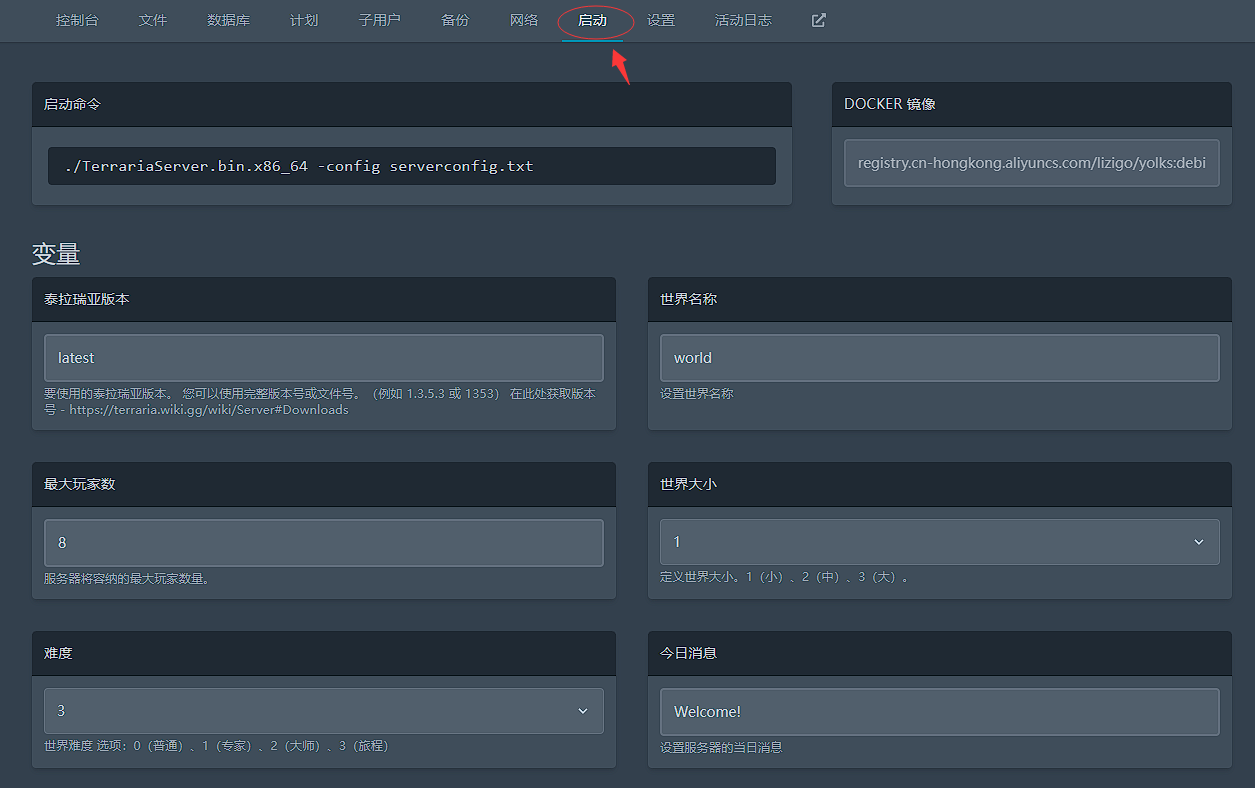The height and width of the screenshot is (788, 1255).
Task: Click the DOCKER 镜像 panel header
Action: 1031,104
